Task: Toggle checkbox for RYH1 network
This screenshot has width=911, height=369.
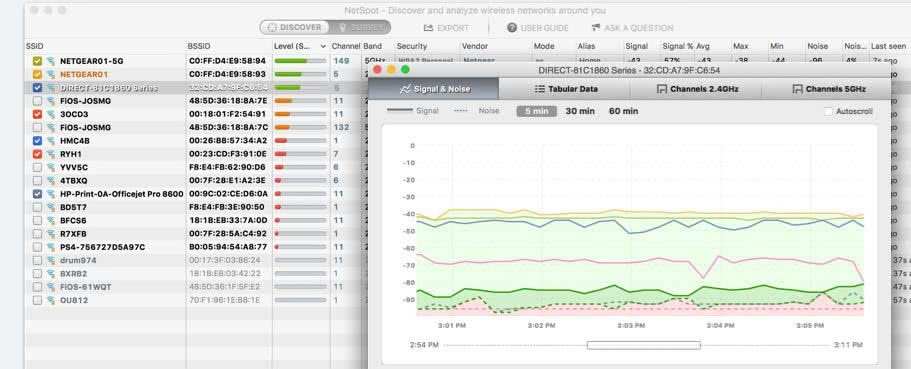Action: 37,154
